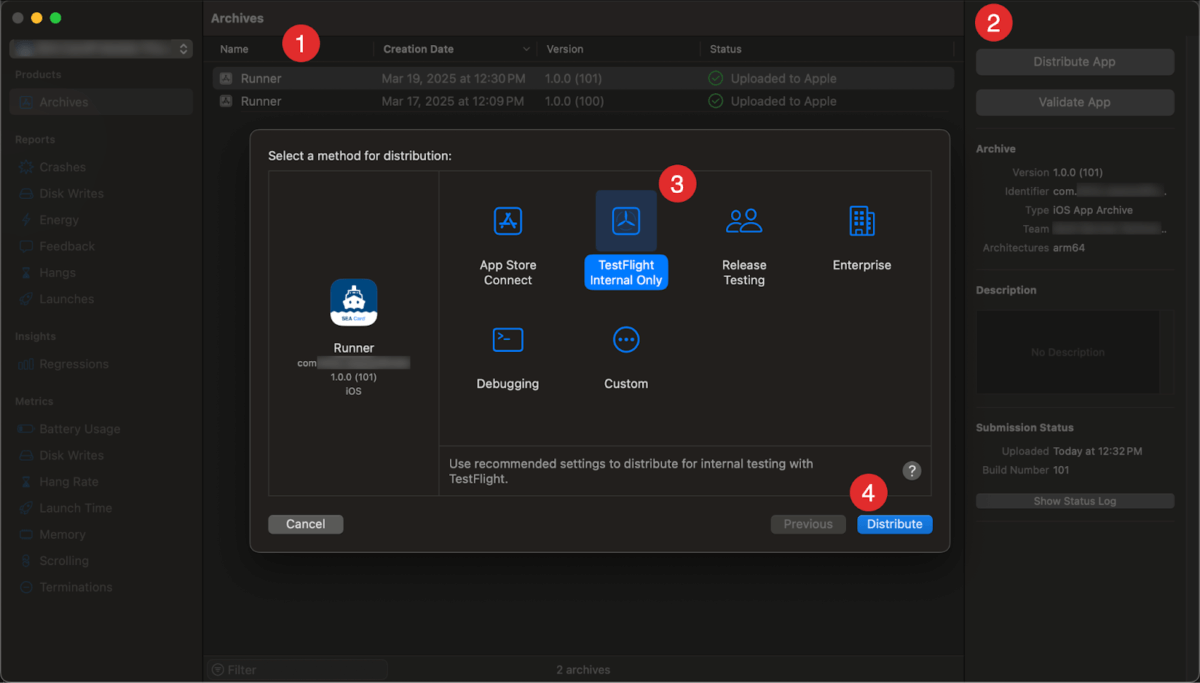Click Cancel in distribution dialog
1200x683 pixels.
click(x=306, y=524)
